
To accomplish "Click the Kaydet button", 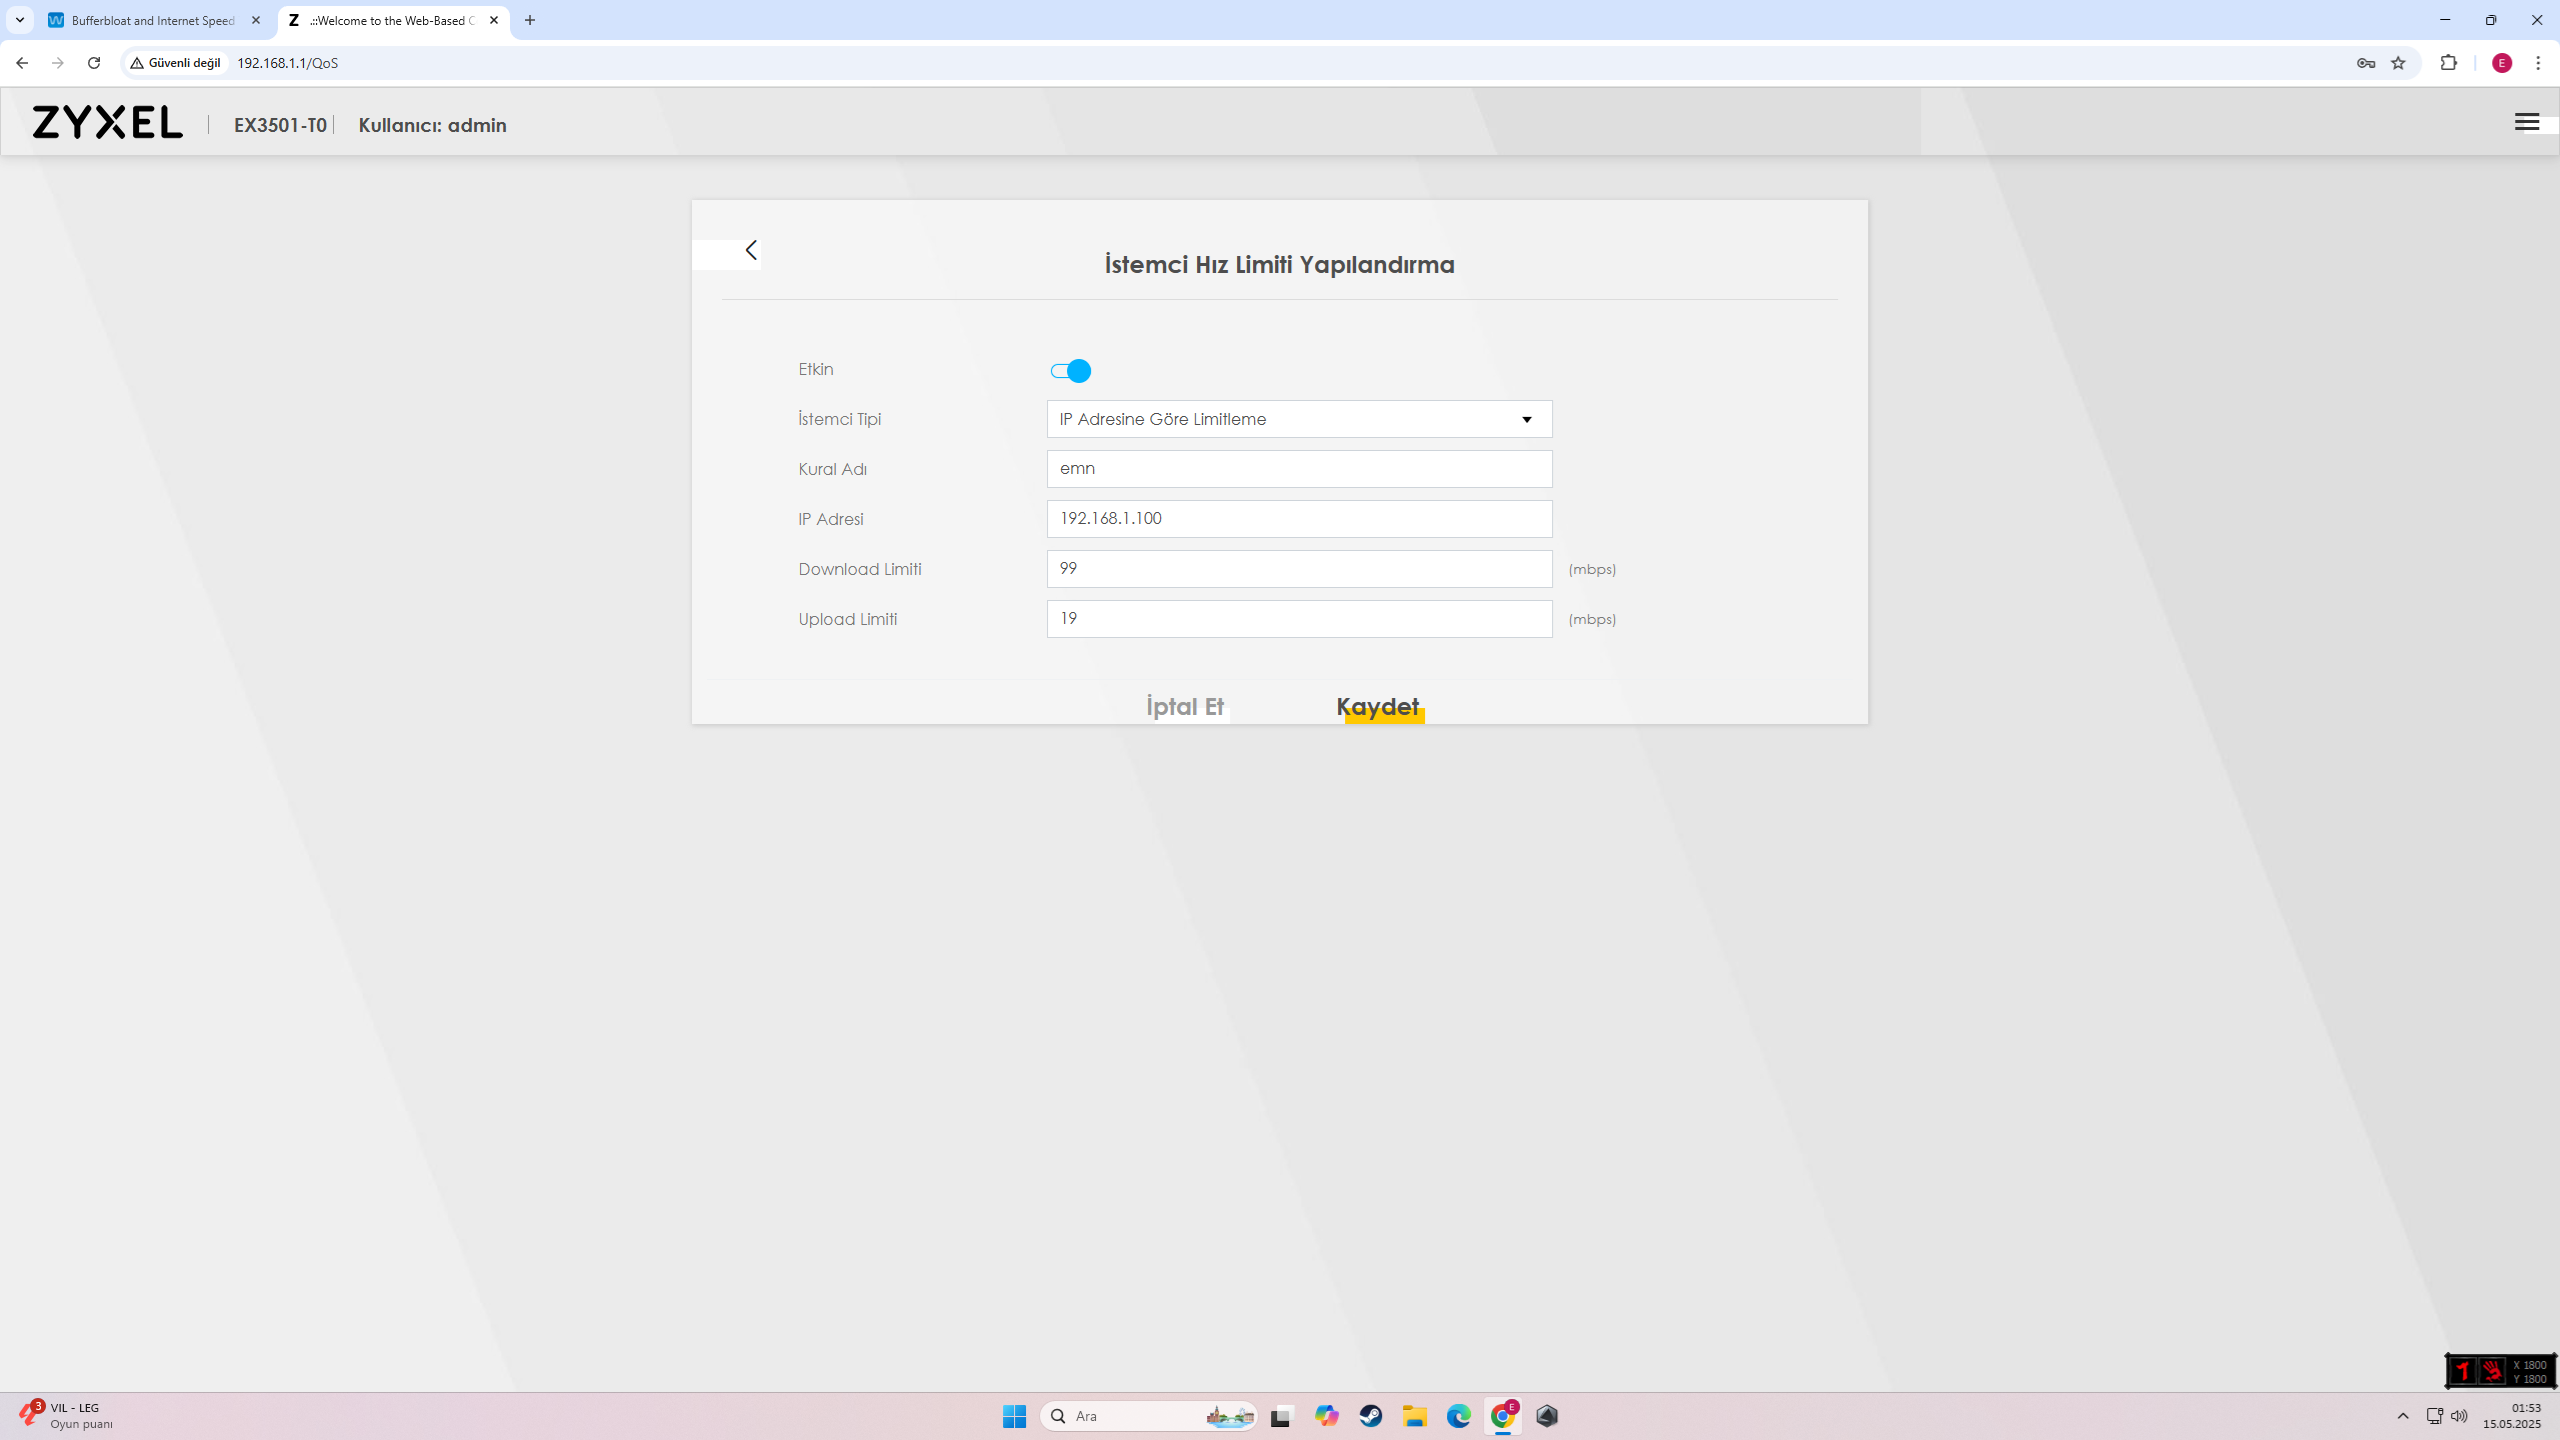I will (x=1378, y=707).
